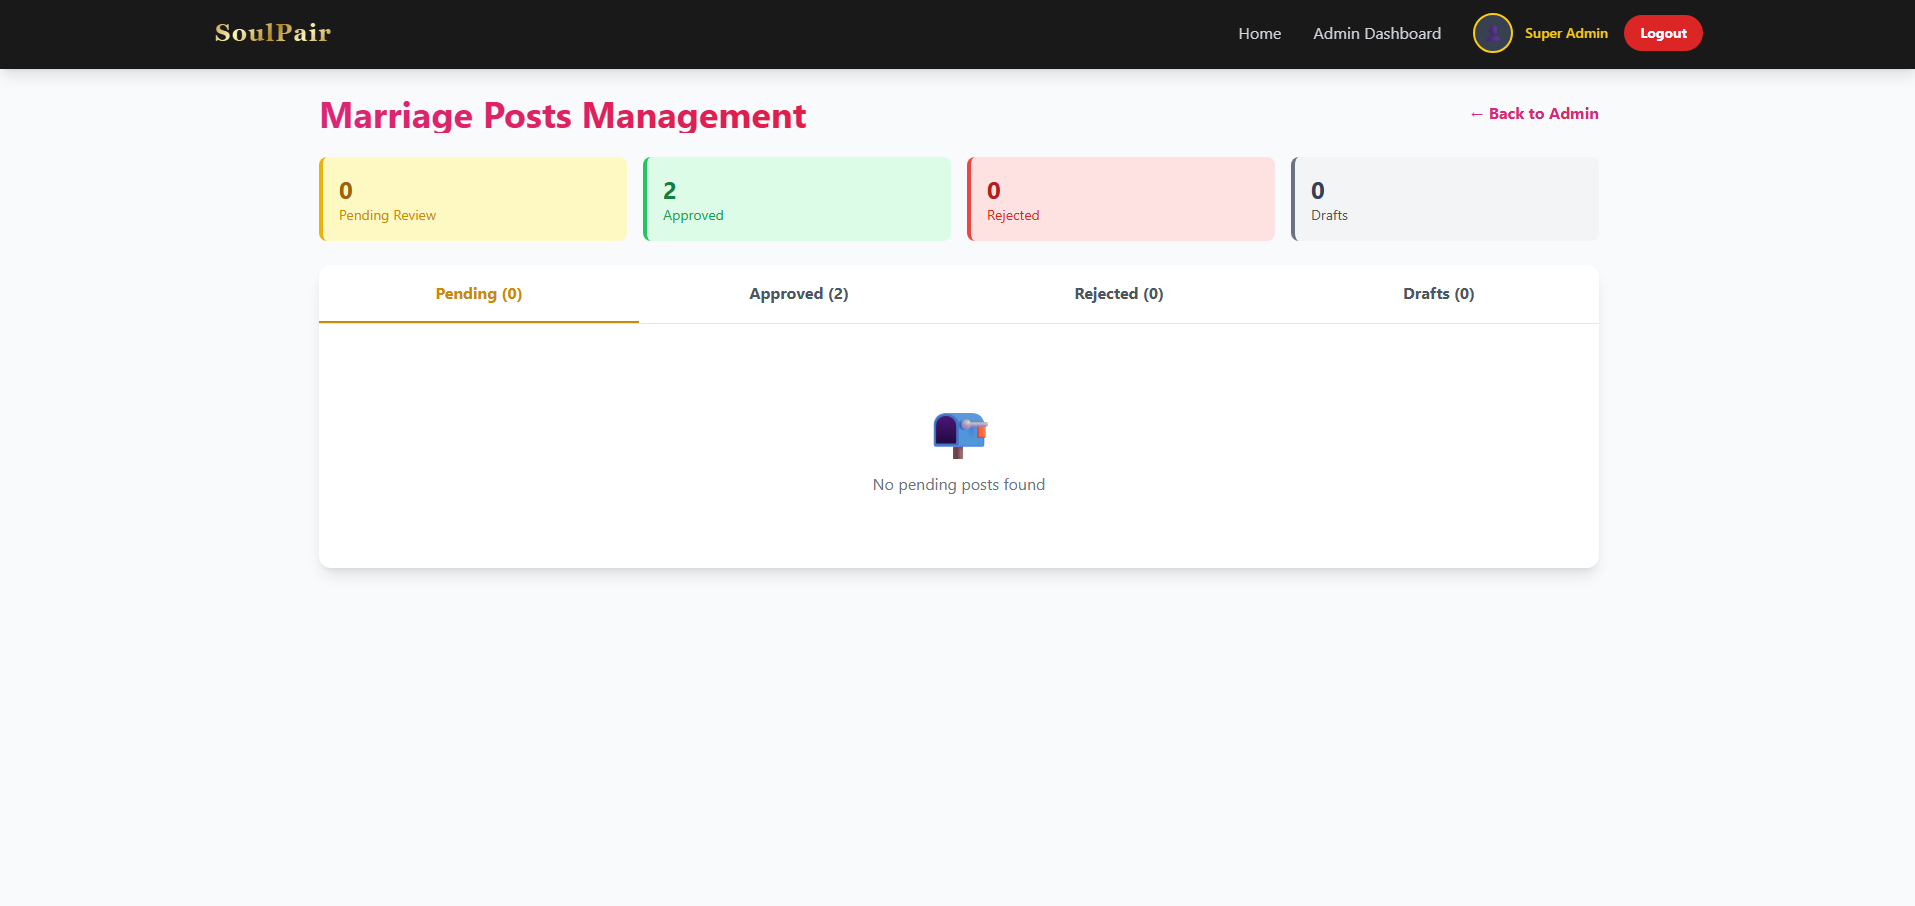Click the Super Admin username
1915x906 pixels.
pos(1566,33)
